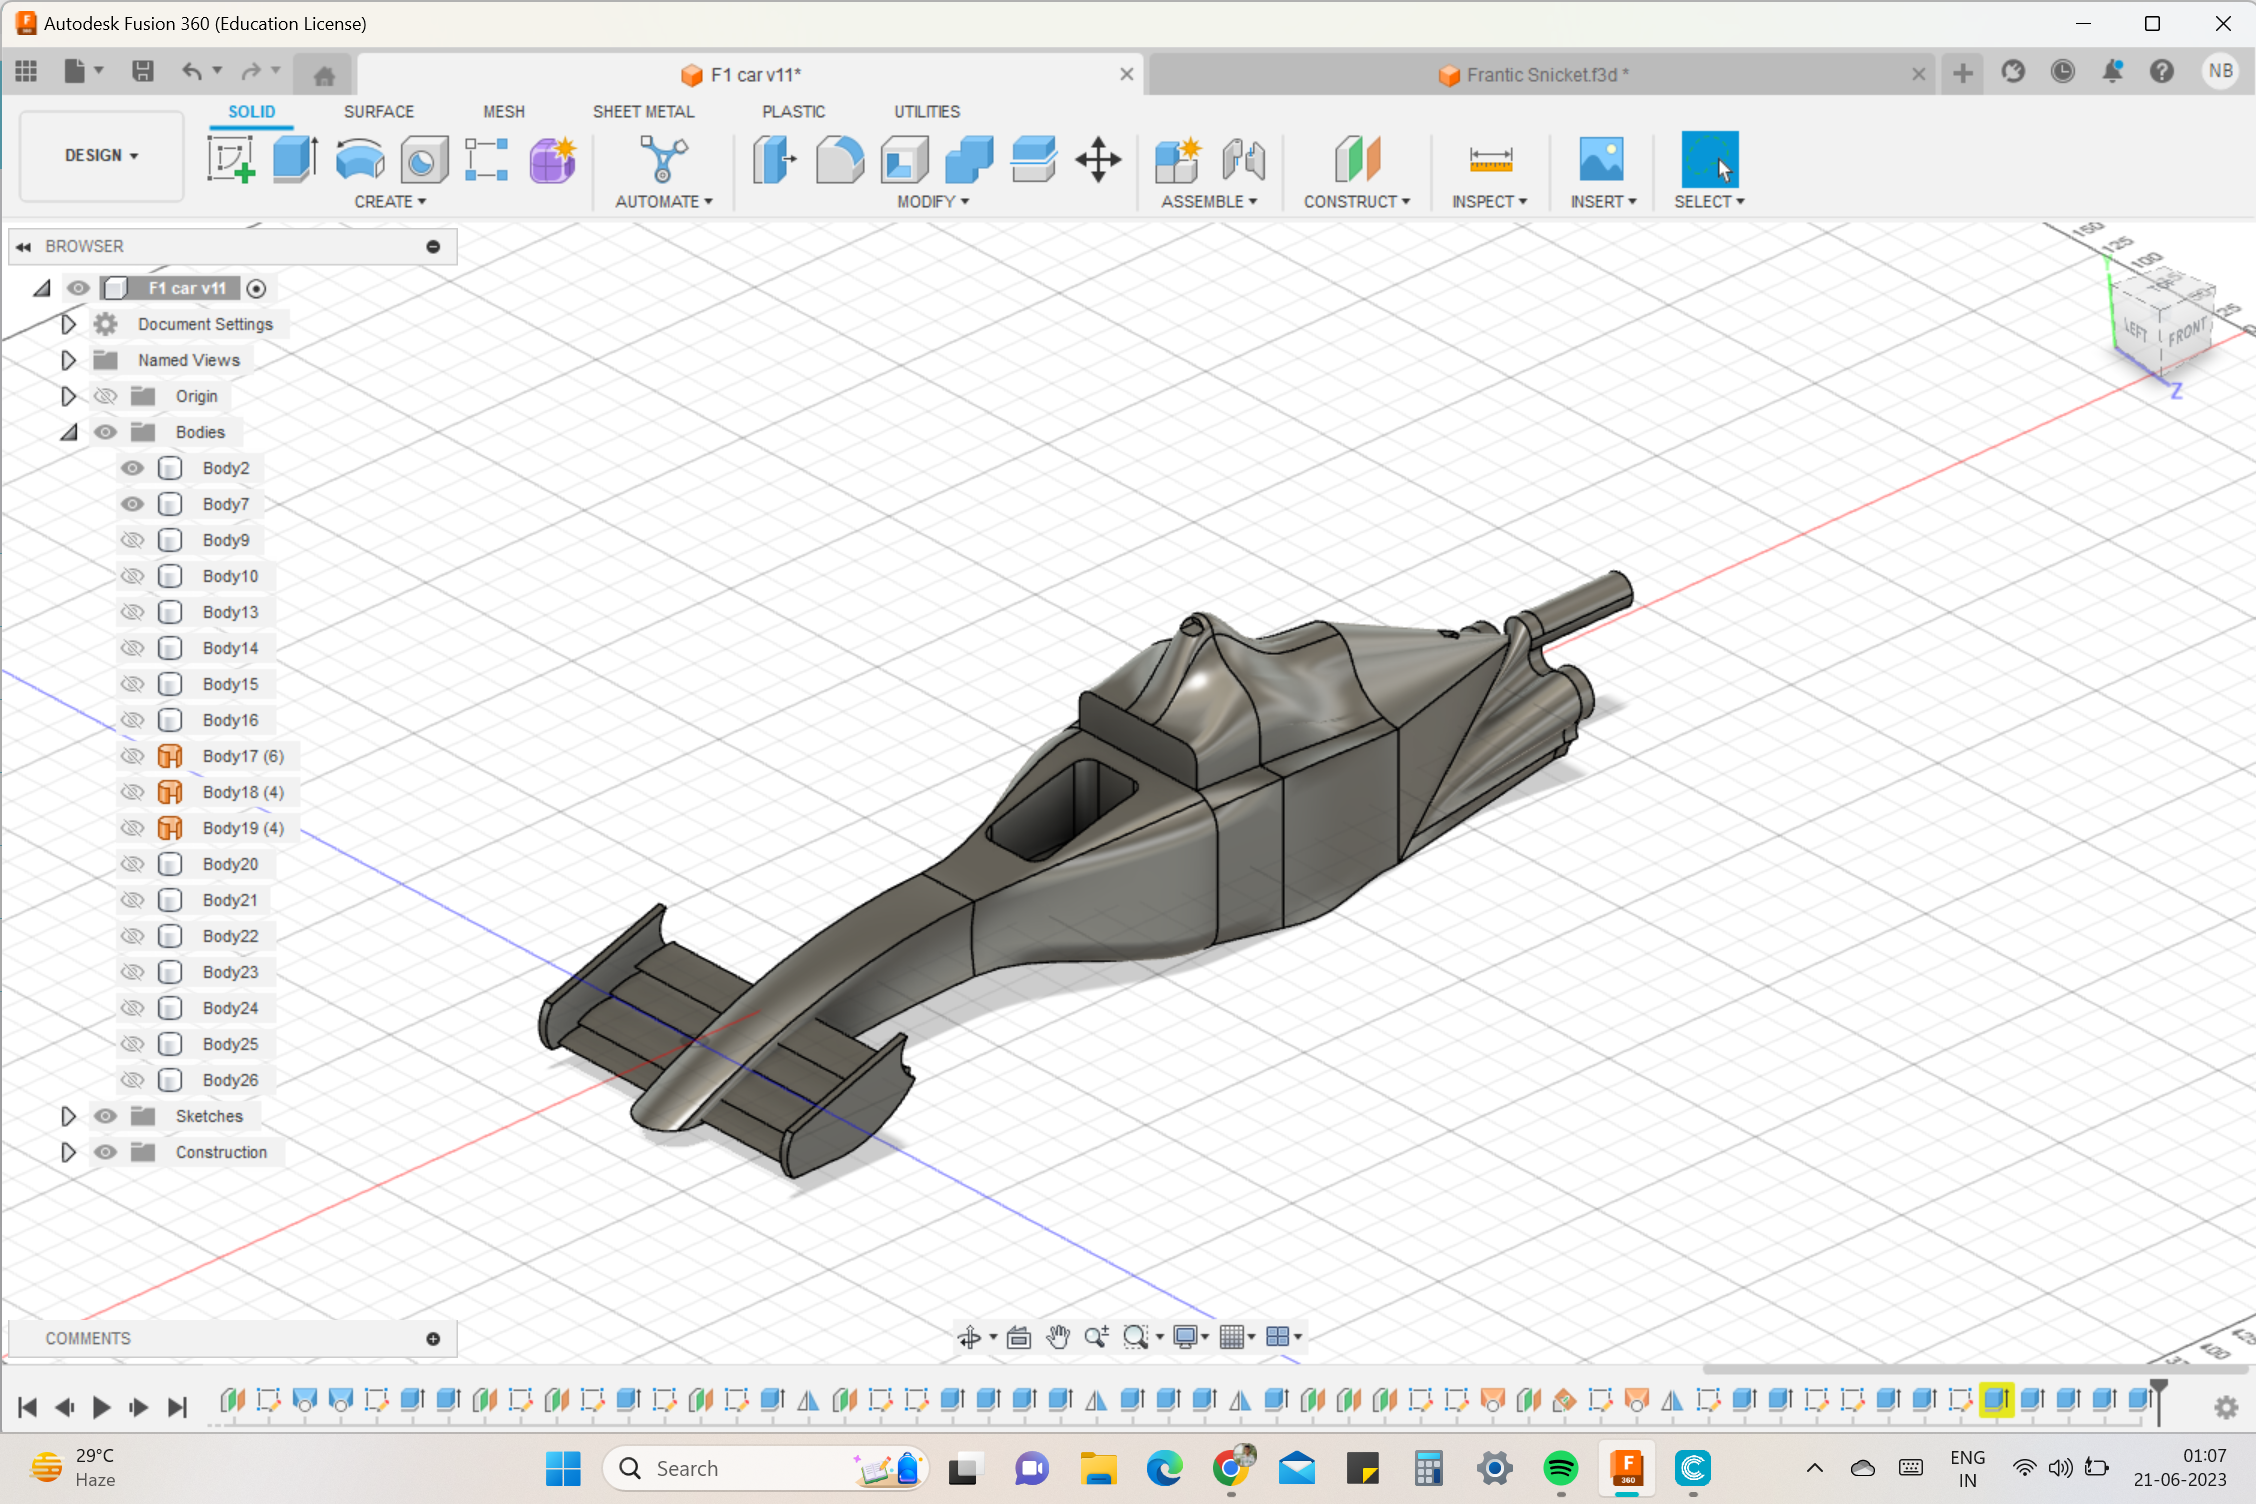Click the Undo button
The width and height of the screenshot is (2256, 1504).
click(191, 70)
